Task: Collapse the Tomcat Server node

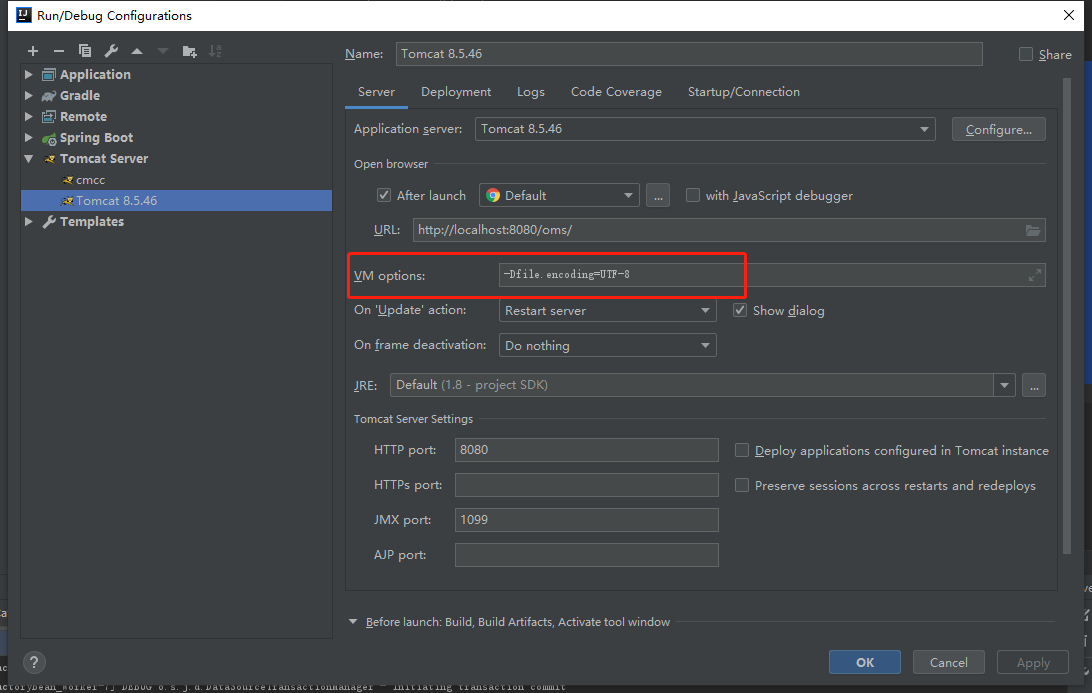Action: click(29, 159)
